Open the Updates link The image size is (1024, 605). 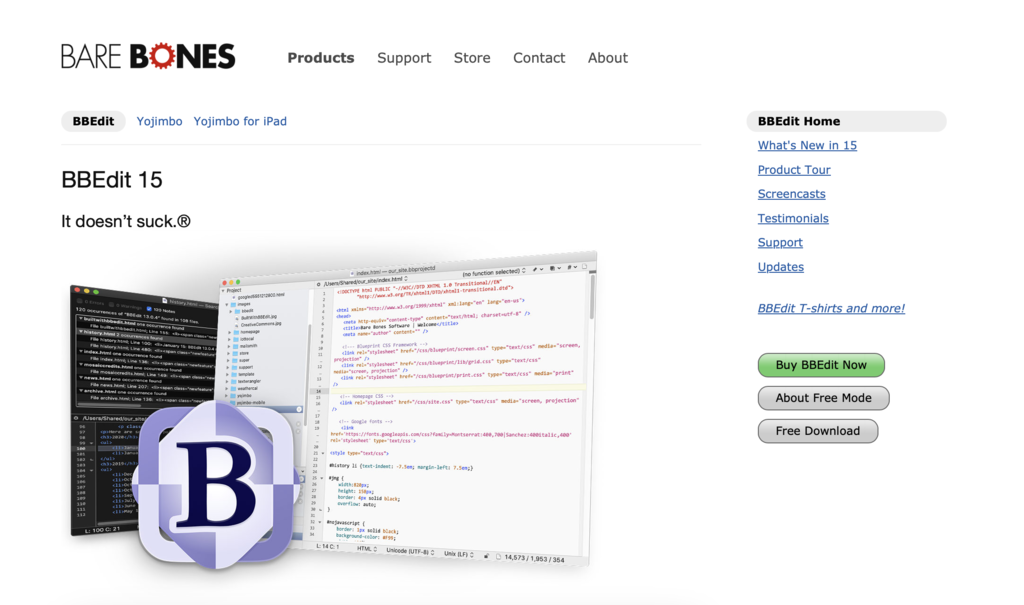point(780,267)
